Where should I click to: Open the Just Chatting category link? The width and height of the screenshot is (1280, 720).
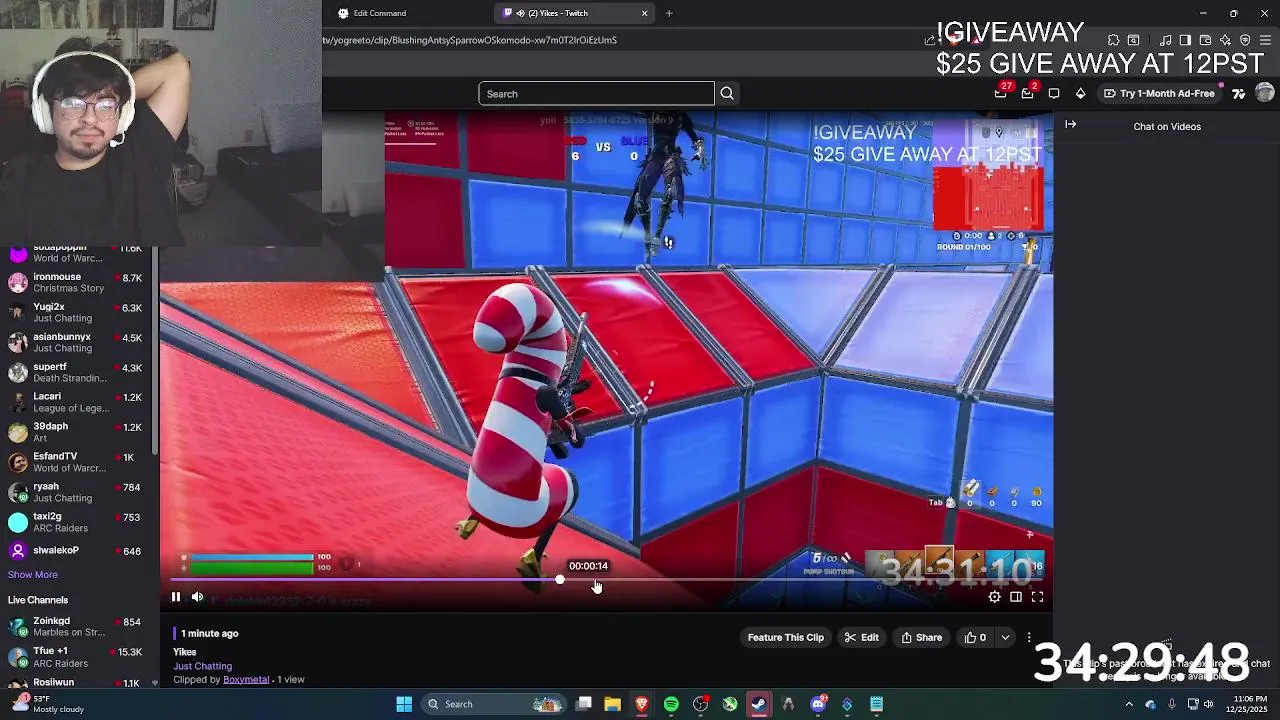pos(202,666)
